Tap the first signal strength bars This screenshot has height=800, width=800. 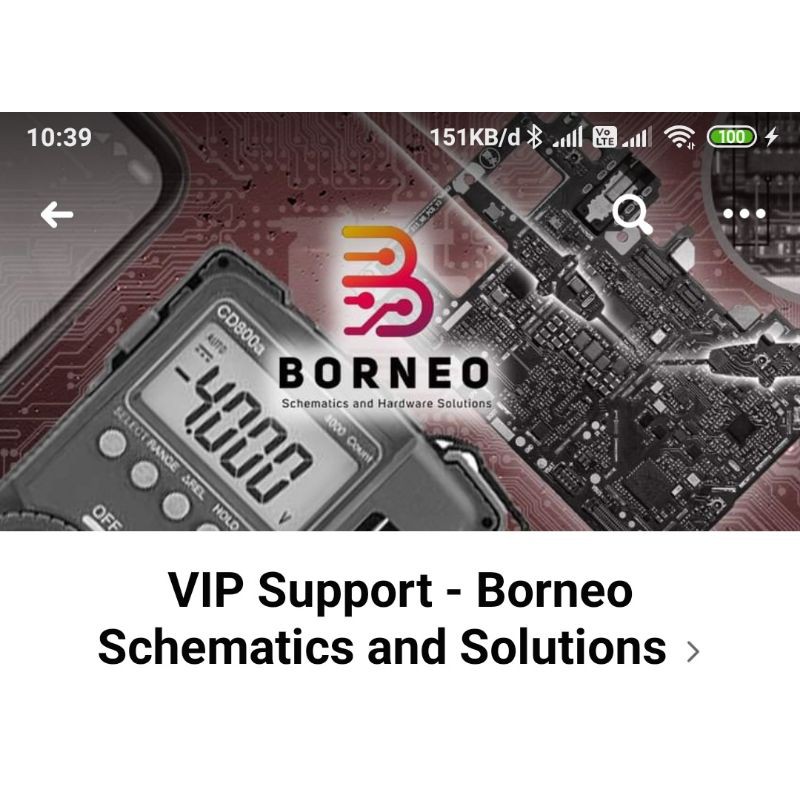(x=567, y=137)
